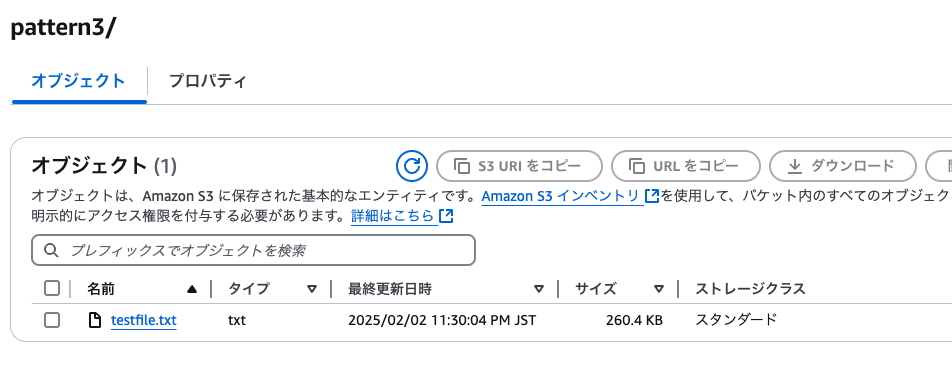This screenshot has height=370, width=952.
Task: Open the testfile.txt object link
Action: (x=144, y=320)
